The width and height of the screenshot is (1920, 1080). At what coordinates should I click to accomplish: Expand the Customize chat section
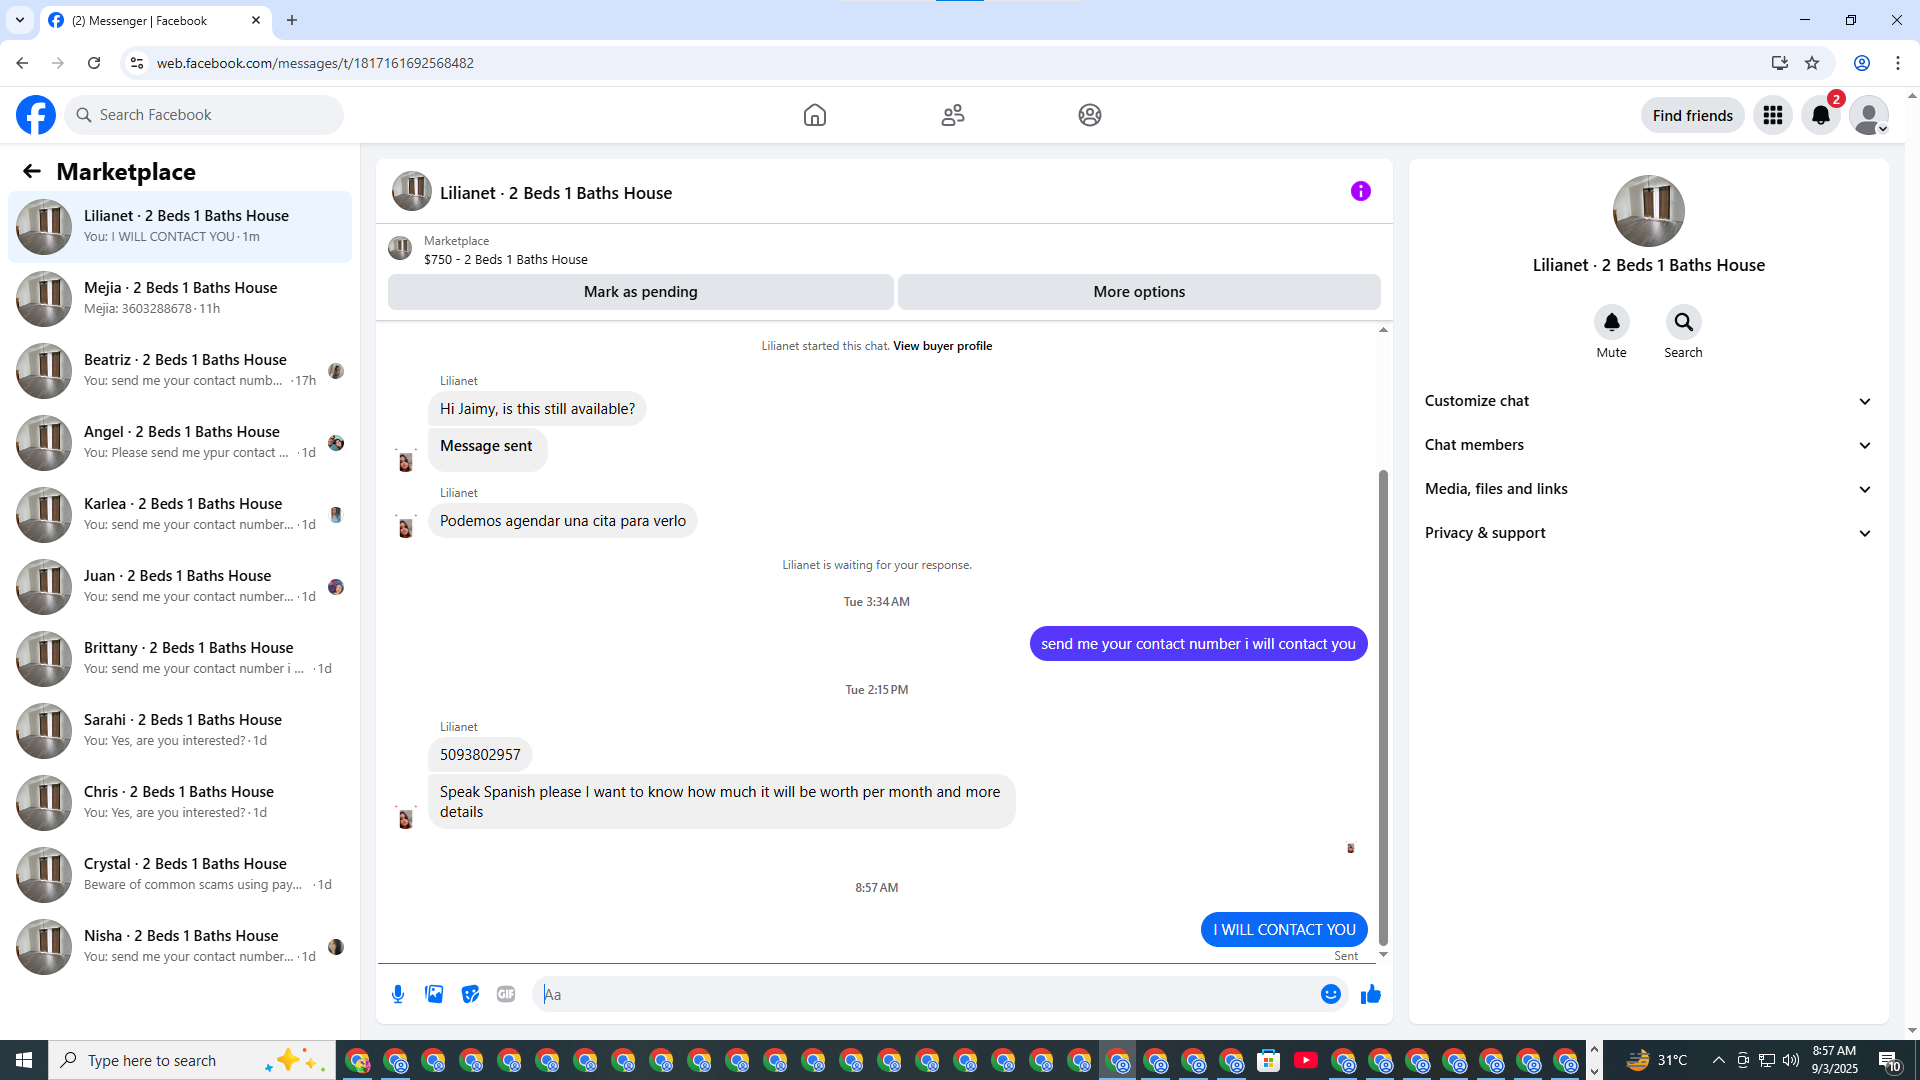1648,401
